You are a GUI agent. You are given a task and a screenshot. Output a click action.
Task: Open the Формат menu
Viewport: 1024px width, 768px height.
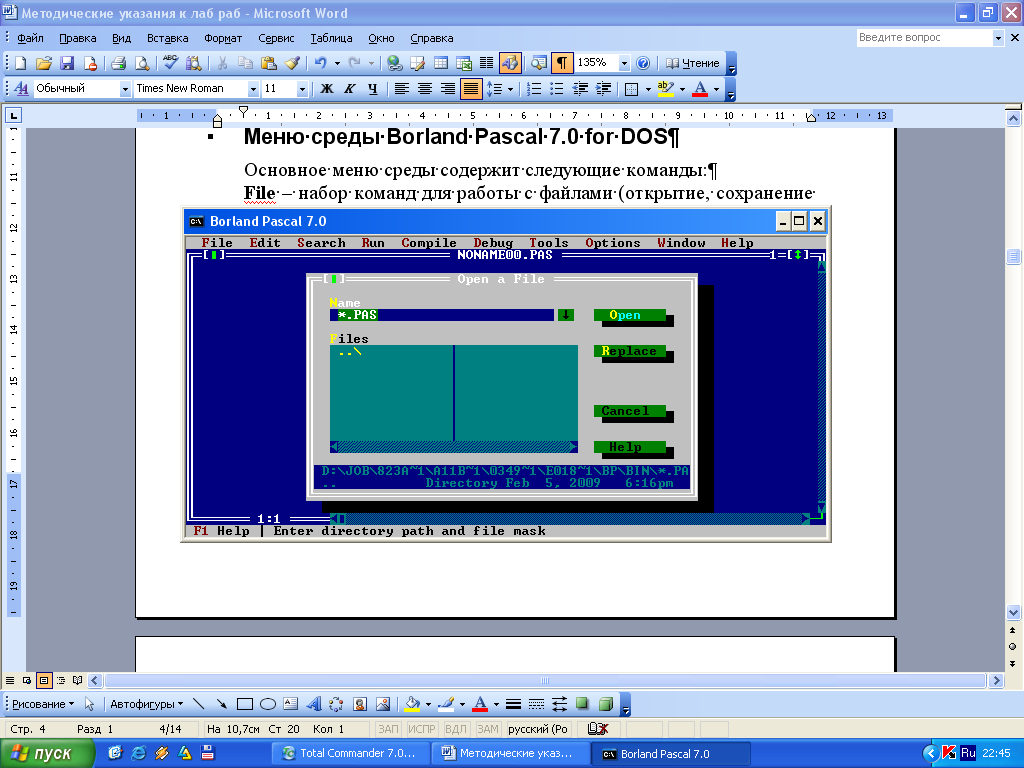coord(223,39)
